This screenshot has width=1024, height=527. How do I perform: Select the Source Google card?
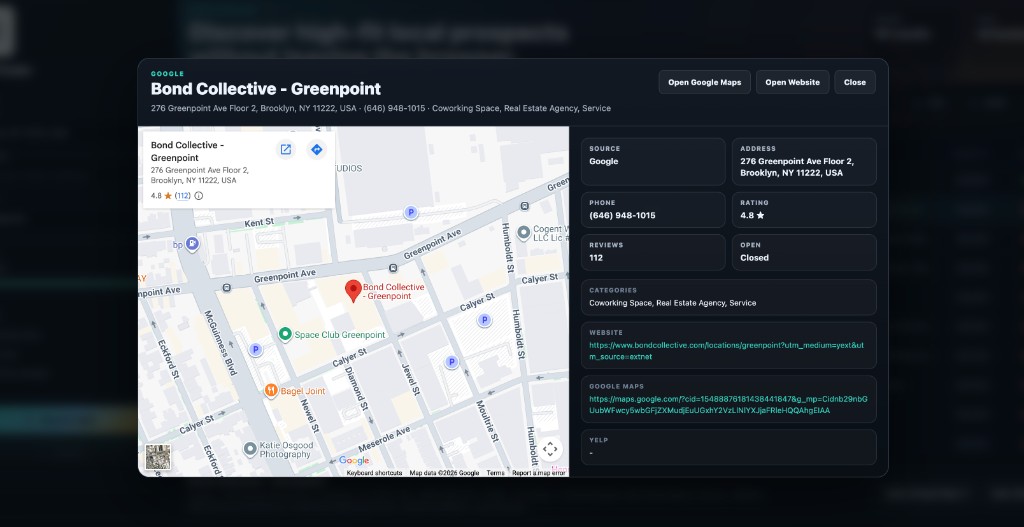pos(653,161)
